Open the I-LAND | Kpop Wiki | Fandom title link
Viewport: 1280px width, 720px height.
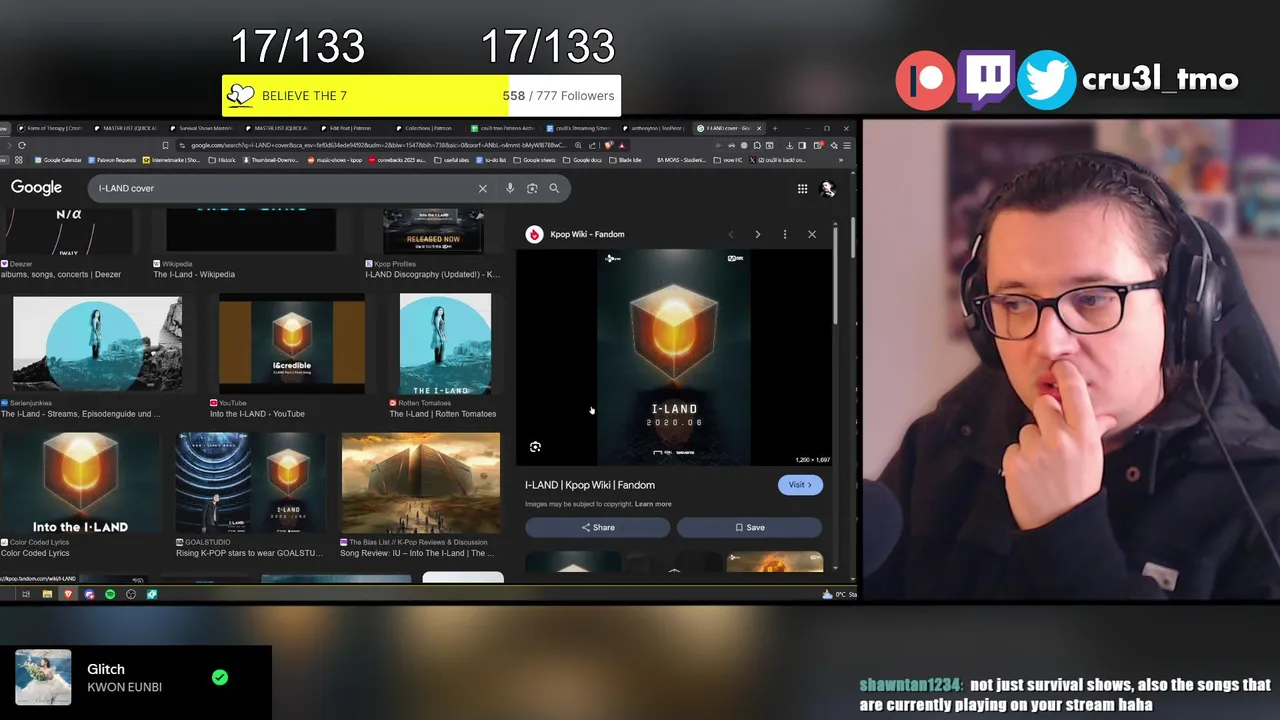pos(590,485)
